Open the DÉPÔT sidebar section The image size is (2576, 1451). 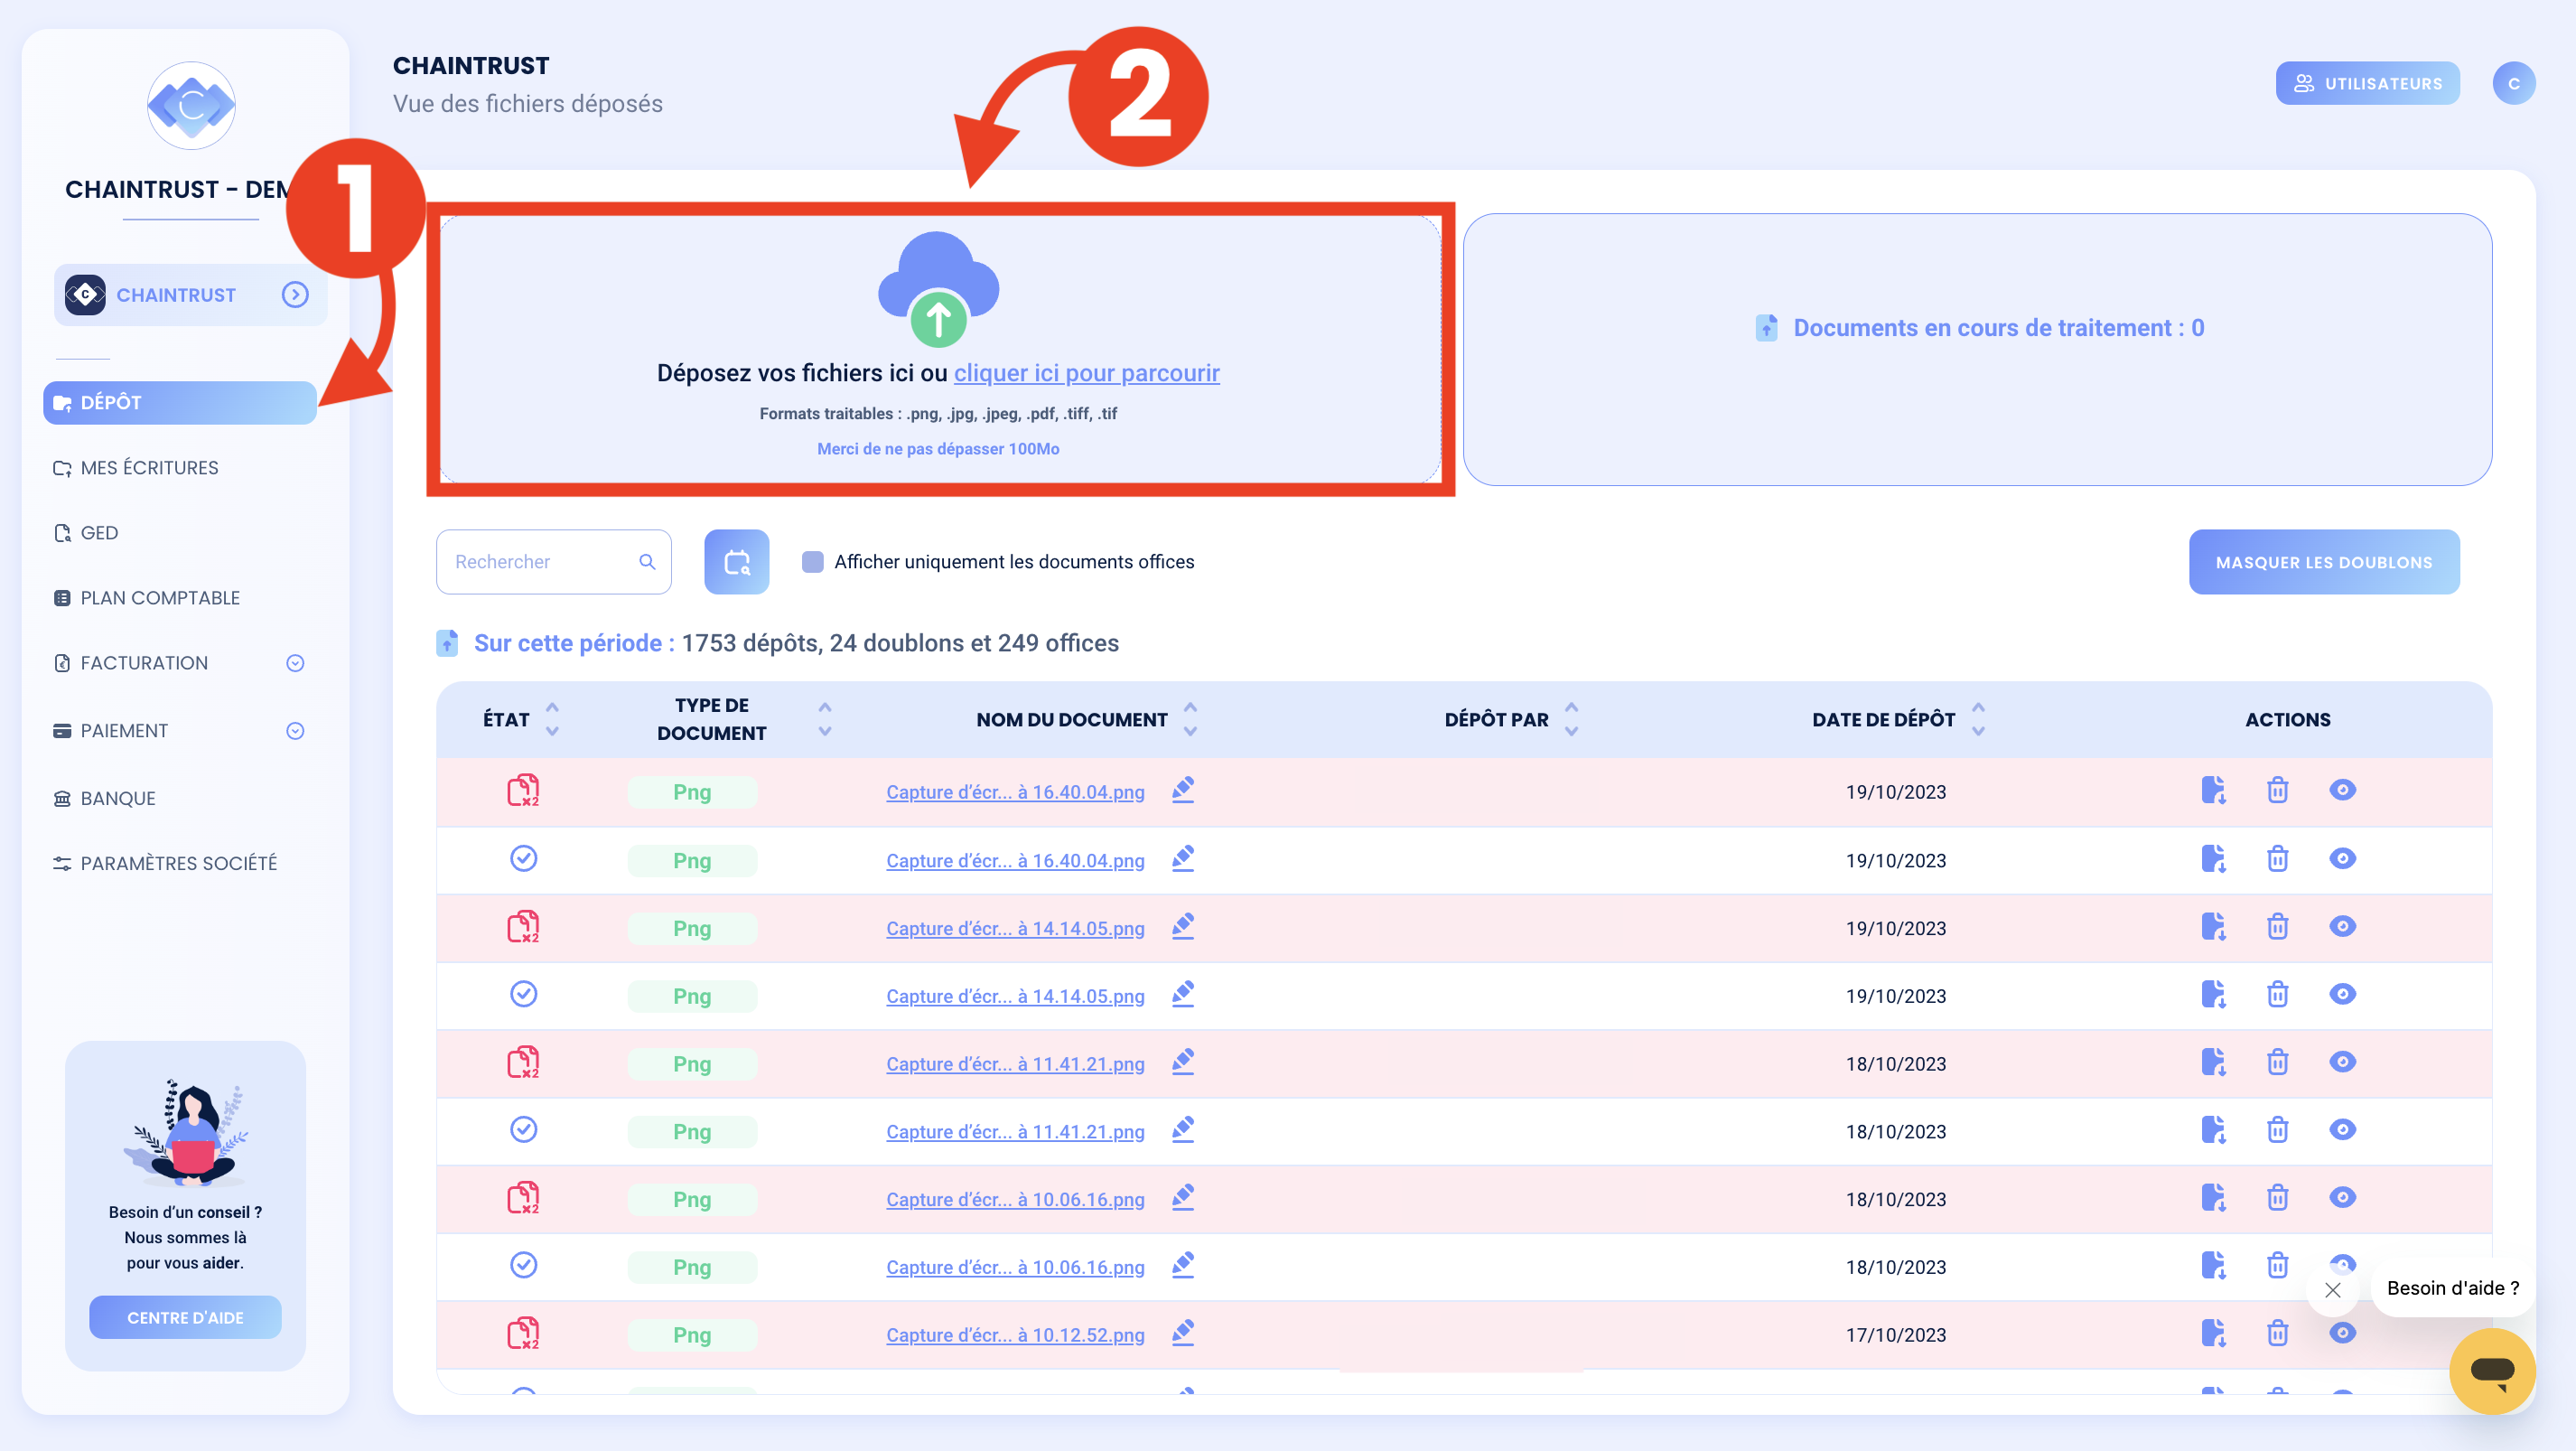(180, 403)
